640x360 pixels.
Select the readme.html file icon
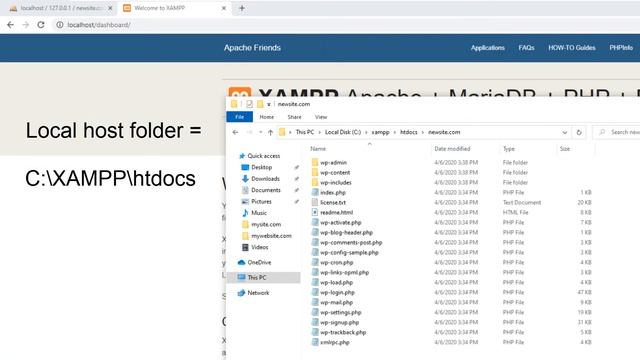[x=315, y=212]
